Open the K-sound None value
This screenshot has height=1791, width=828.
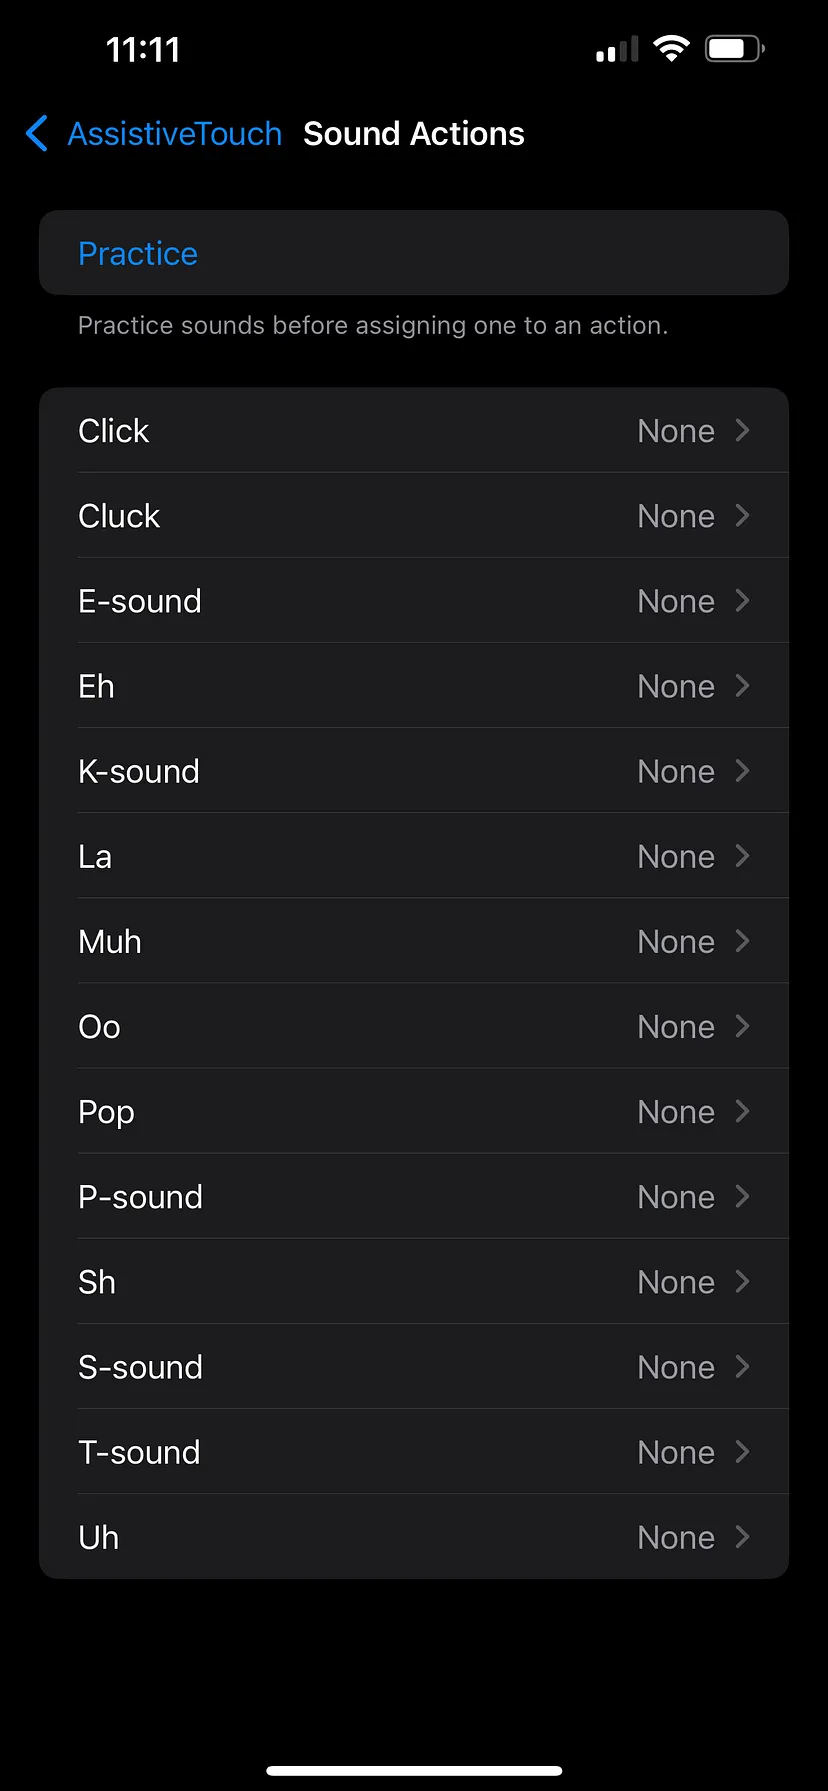pyautogui.click(x=676, y=771)
